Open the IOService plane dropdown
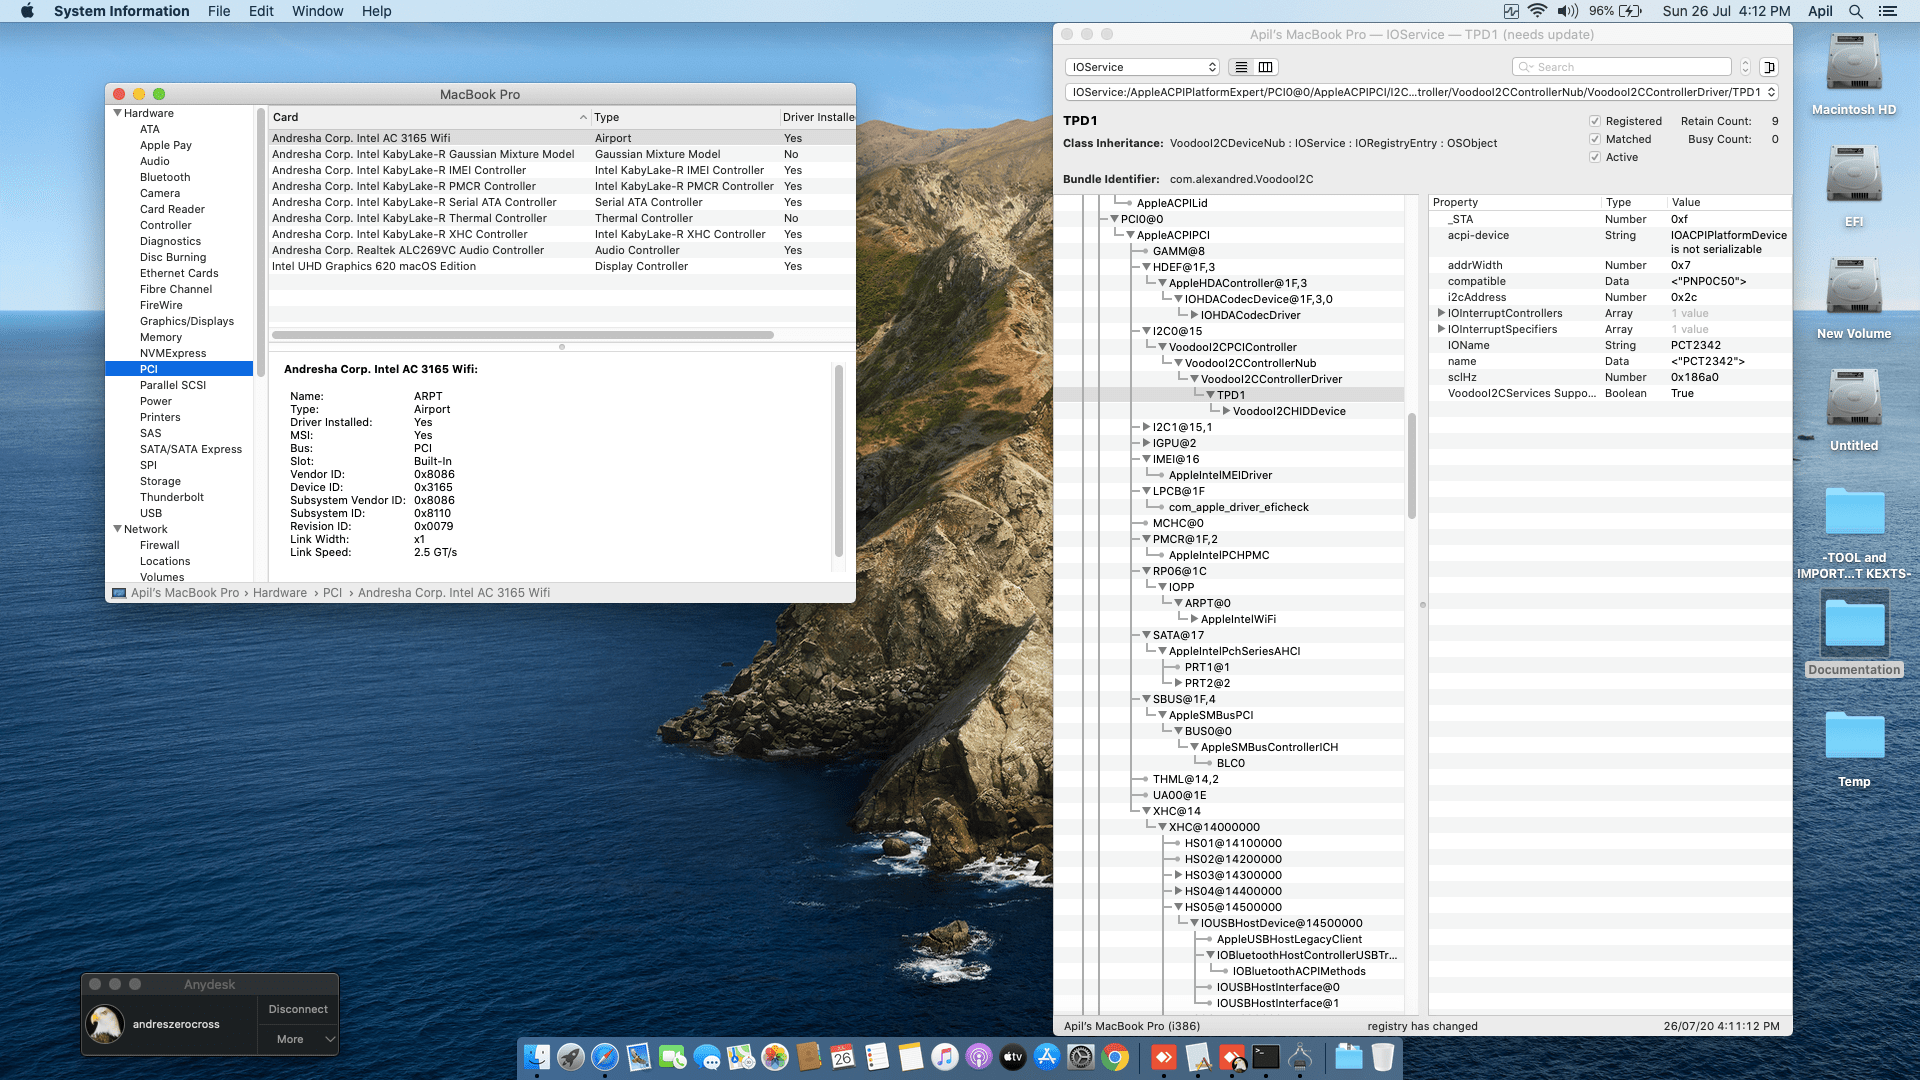1920x1080 pixels. (1142, 67)
